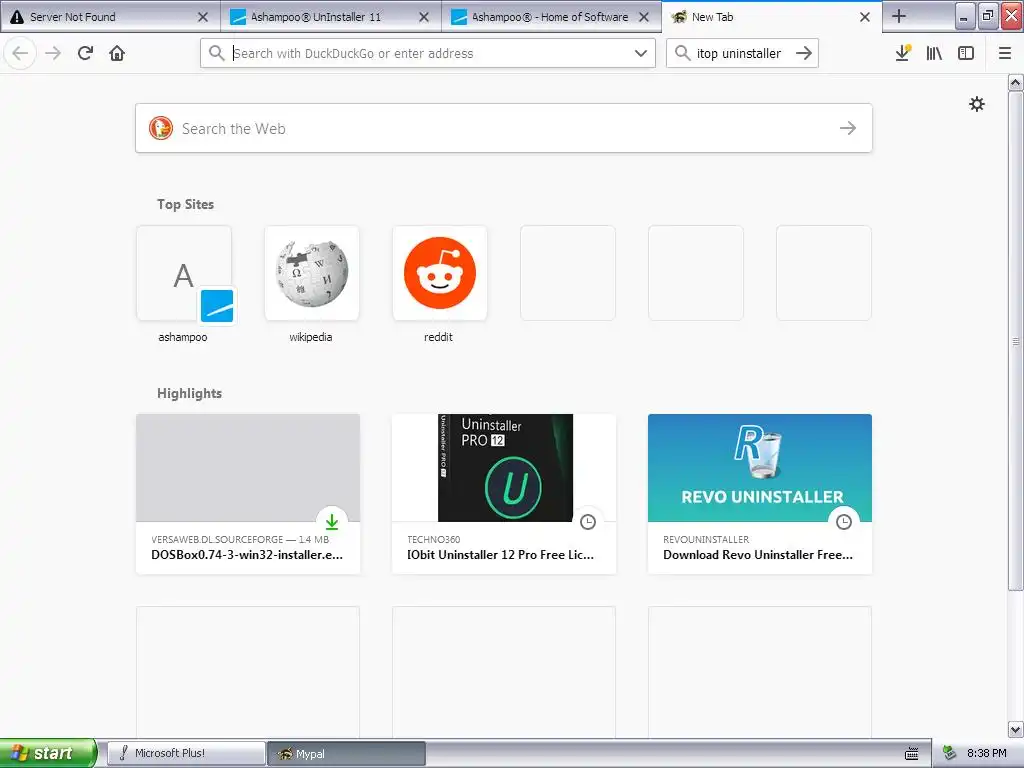Switch to Microsoft Plus! taskbar item
Screen dimensions: 1024x768
pyautogui.click(x=185, y=753)
